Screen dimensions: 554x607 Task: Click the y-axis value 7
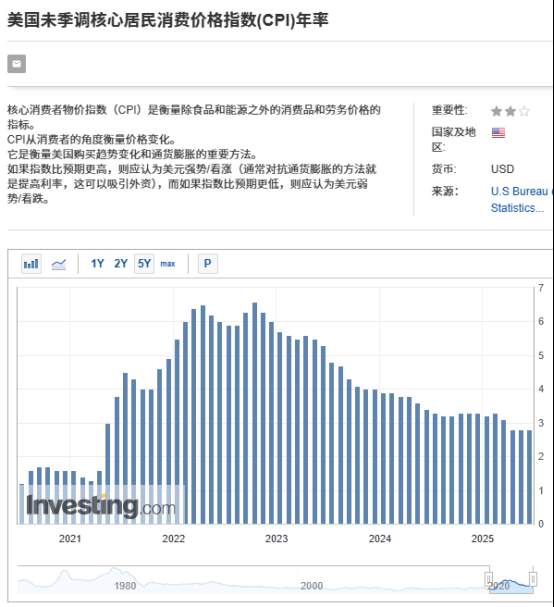[x=541, y=288]
